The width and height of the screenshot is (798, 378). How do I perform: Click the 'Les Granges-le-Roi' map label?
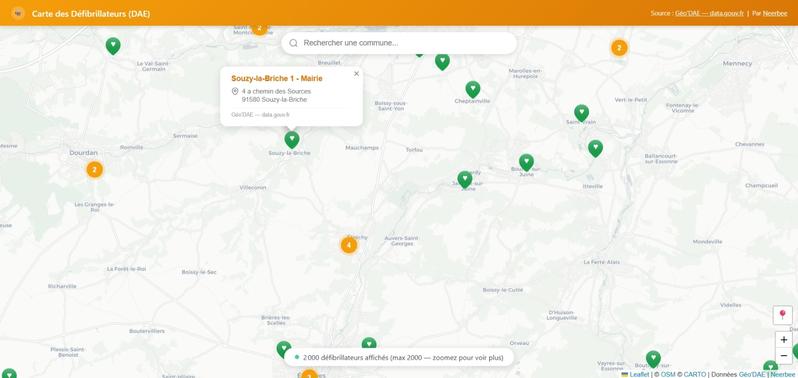click(x=95, y=207)
